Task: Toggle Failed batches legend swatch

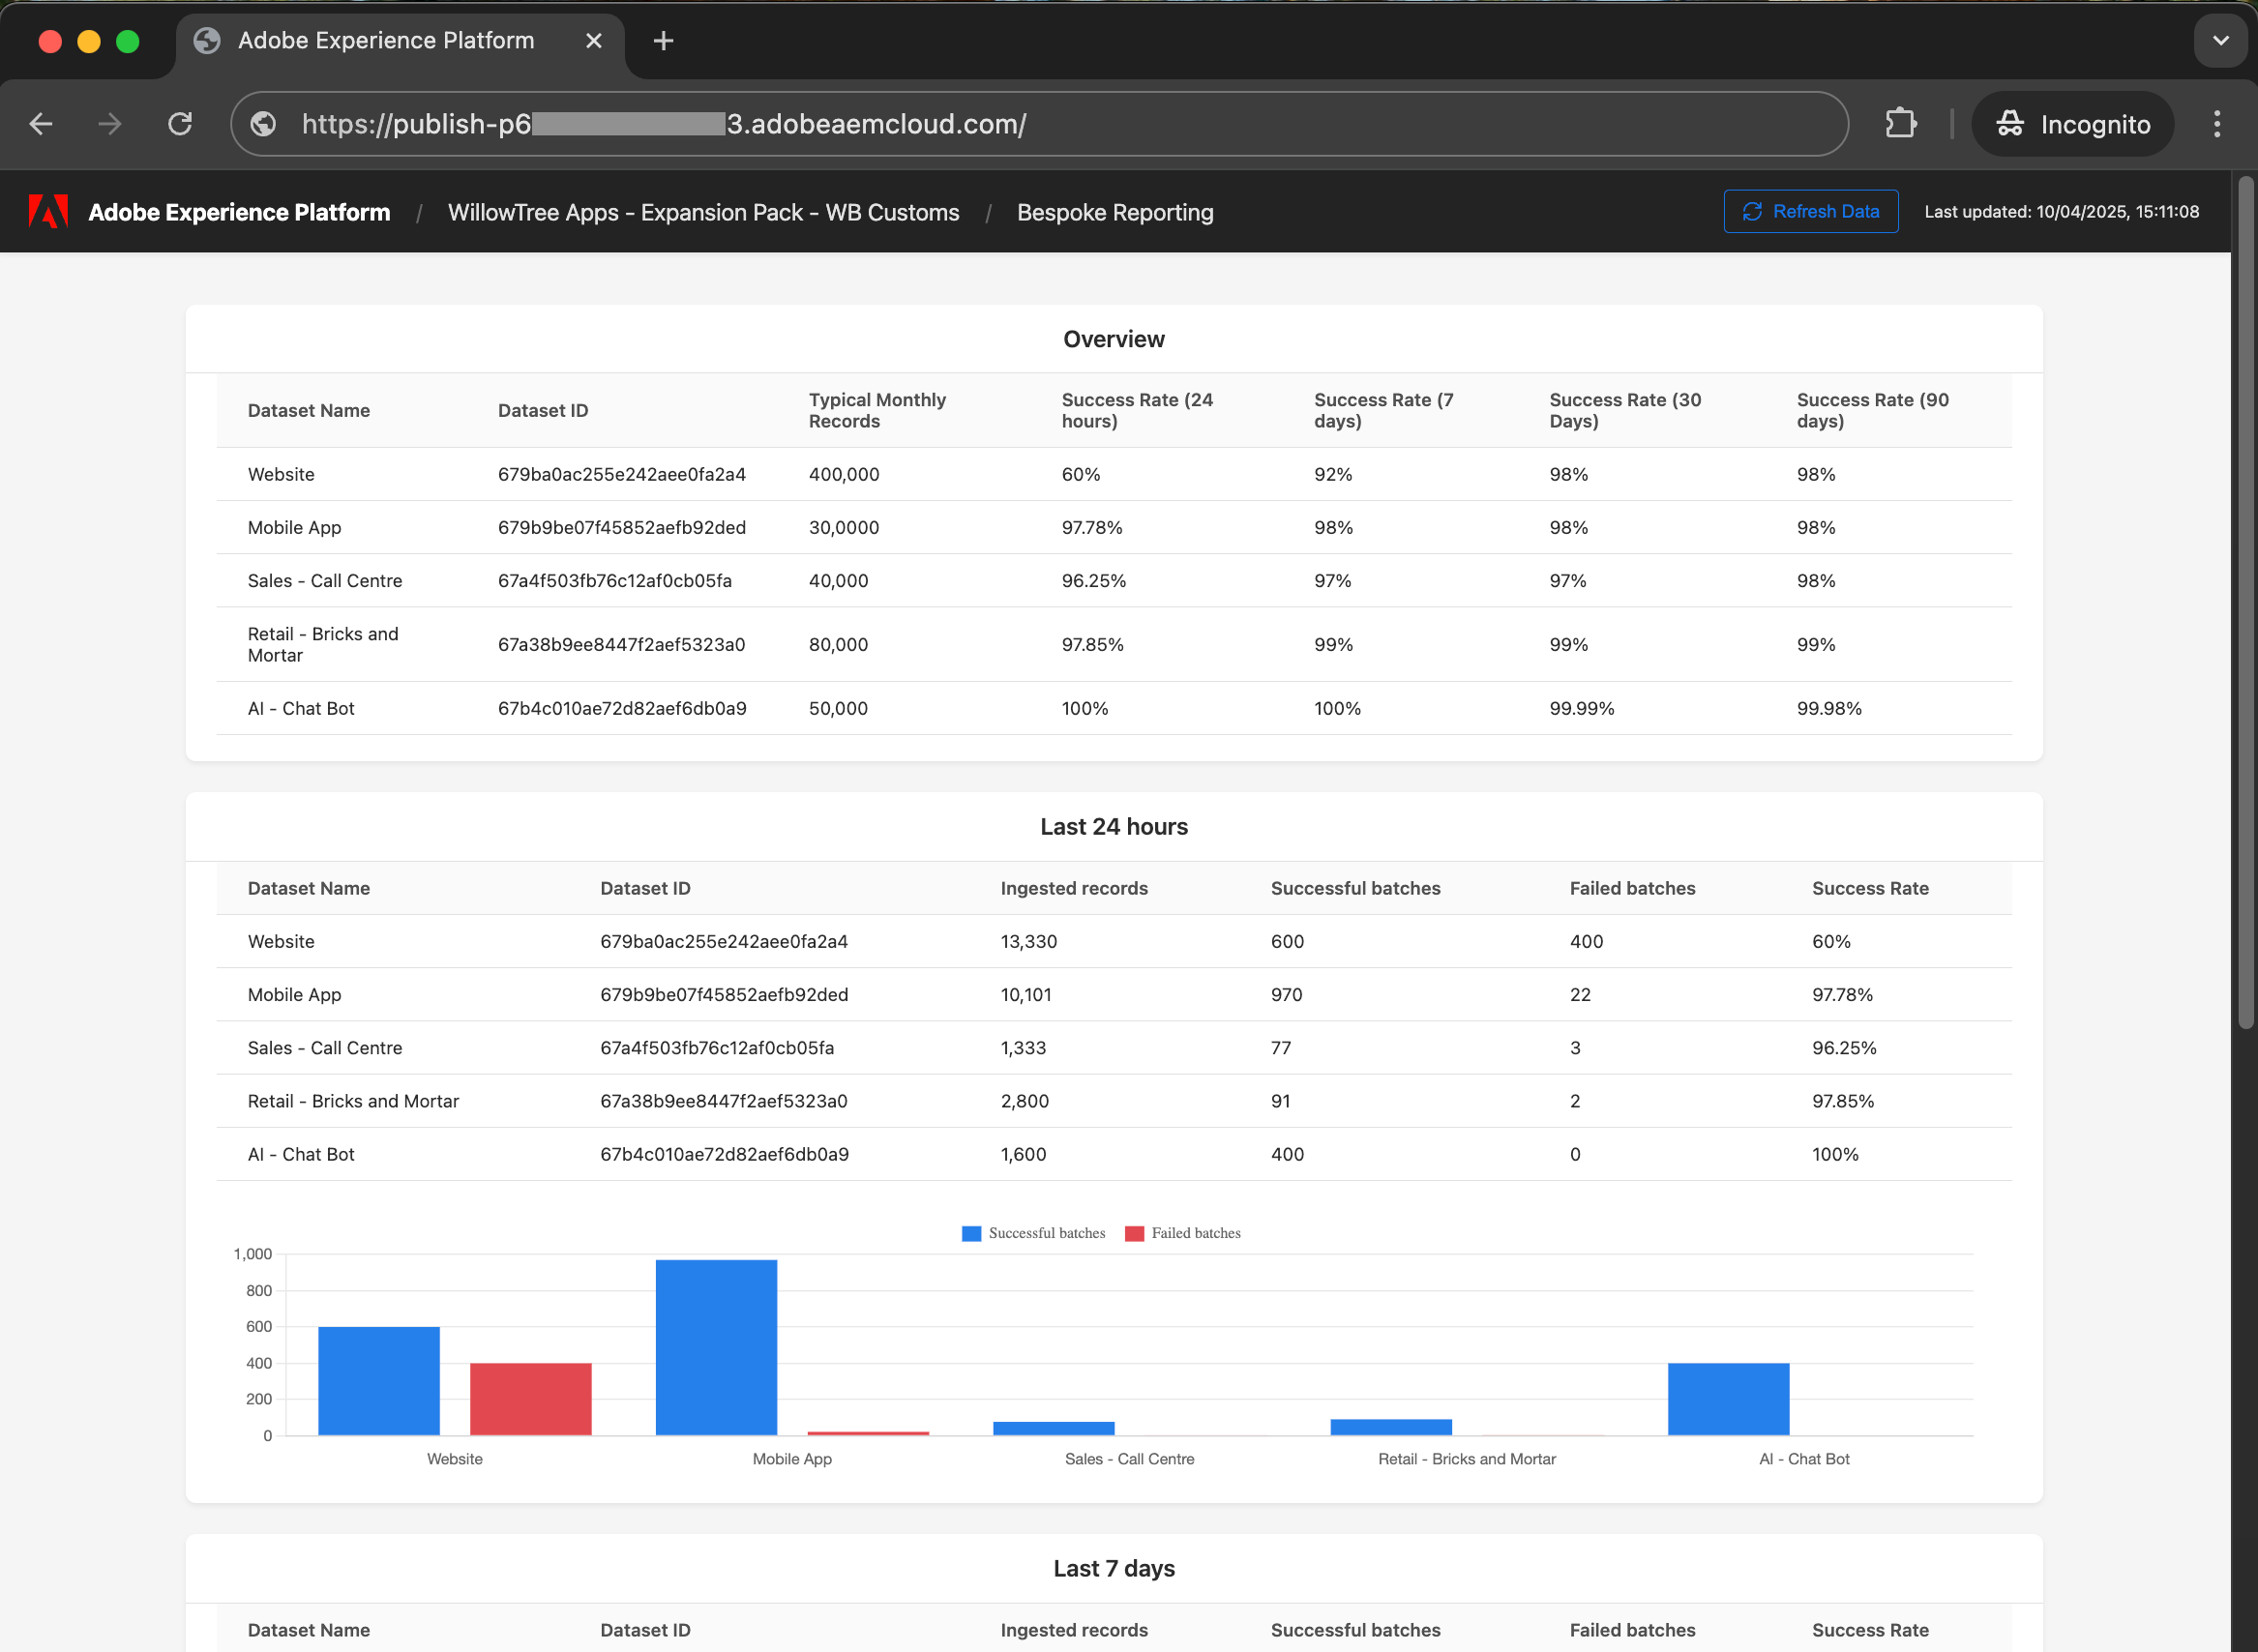Action: pos(1134,1233)
